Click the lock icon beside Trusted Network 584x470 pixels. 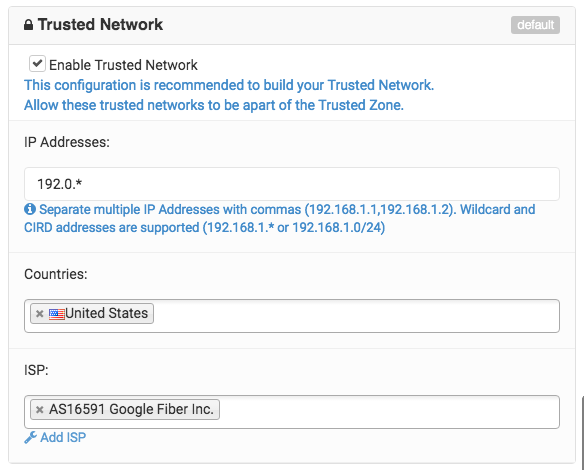[28, 25]
